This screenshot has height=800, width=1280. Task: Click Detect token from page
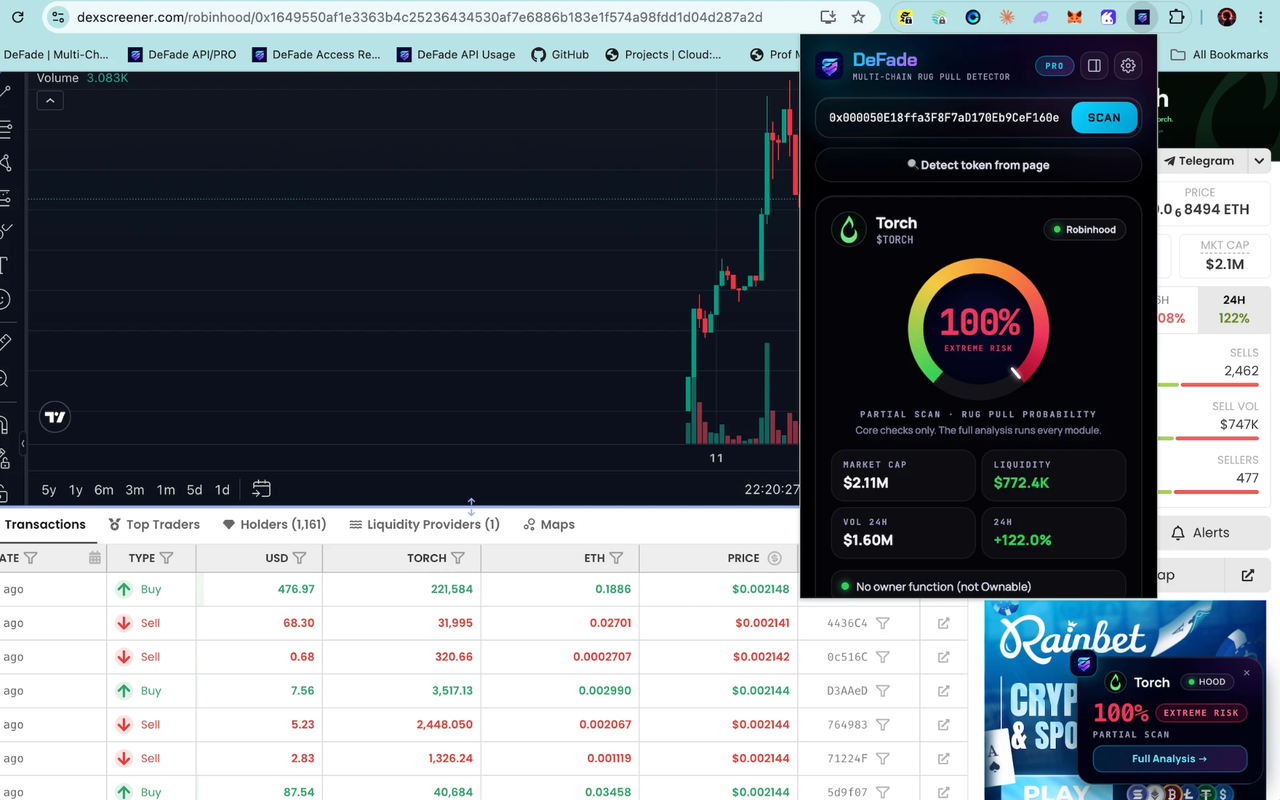point(978,165)
